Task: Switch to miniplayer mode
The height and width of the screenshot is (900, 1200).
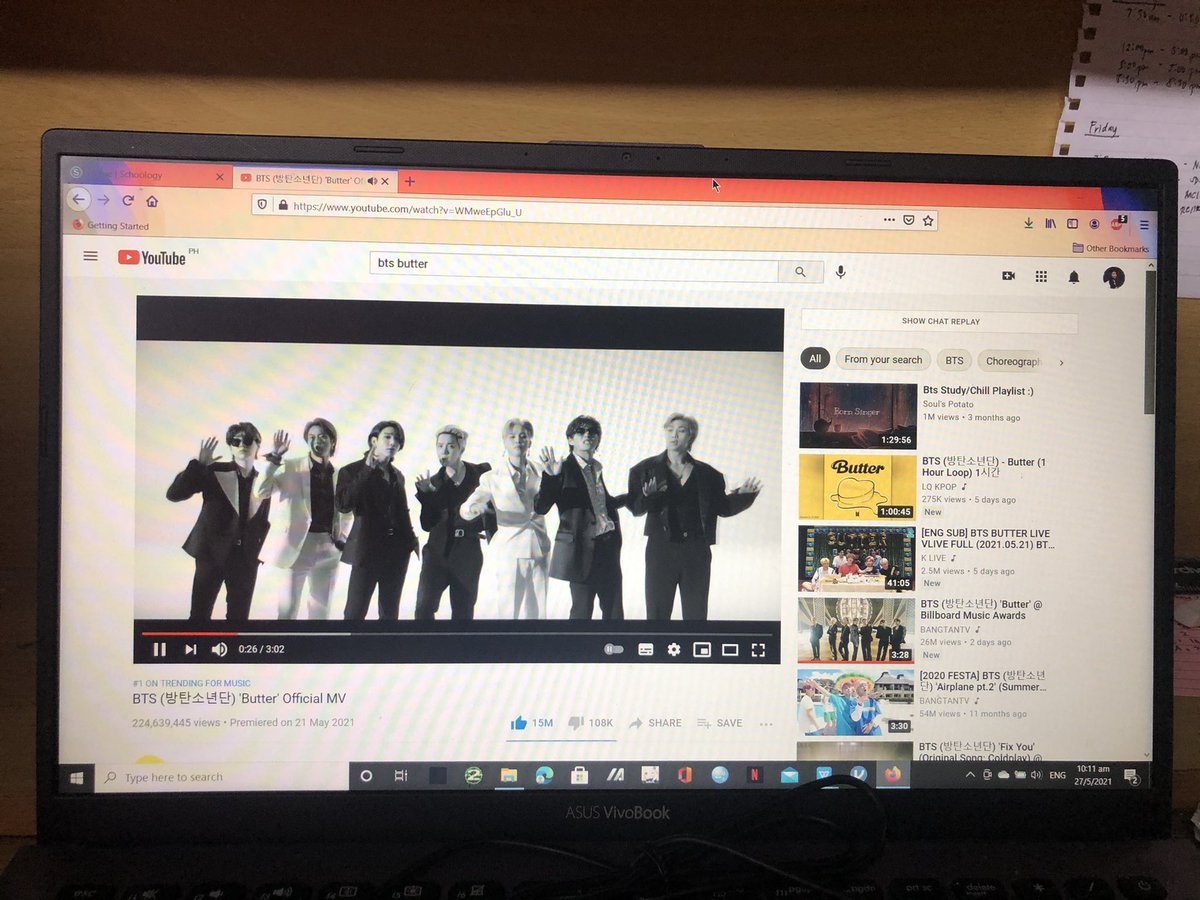Action: 702,650
